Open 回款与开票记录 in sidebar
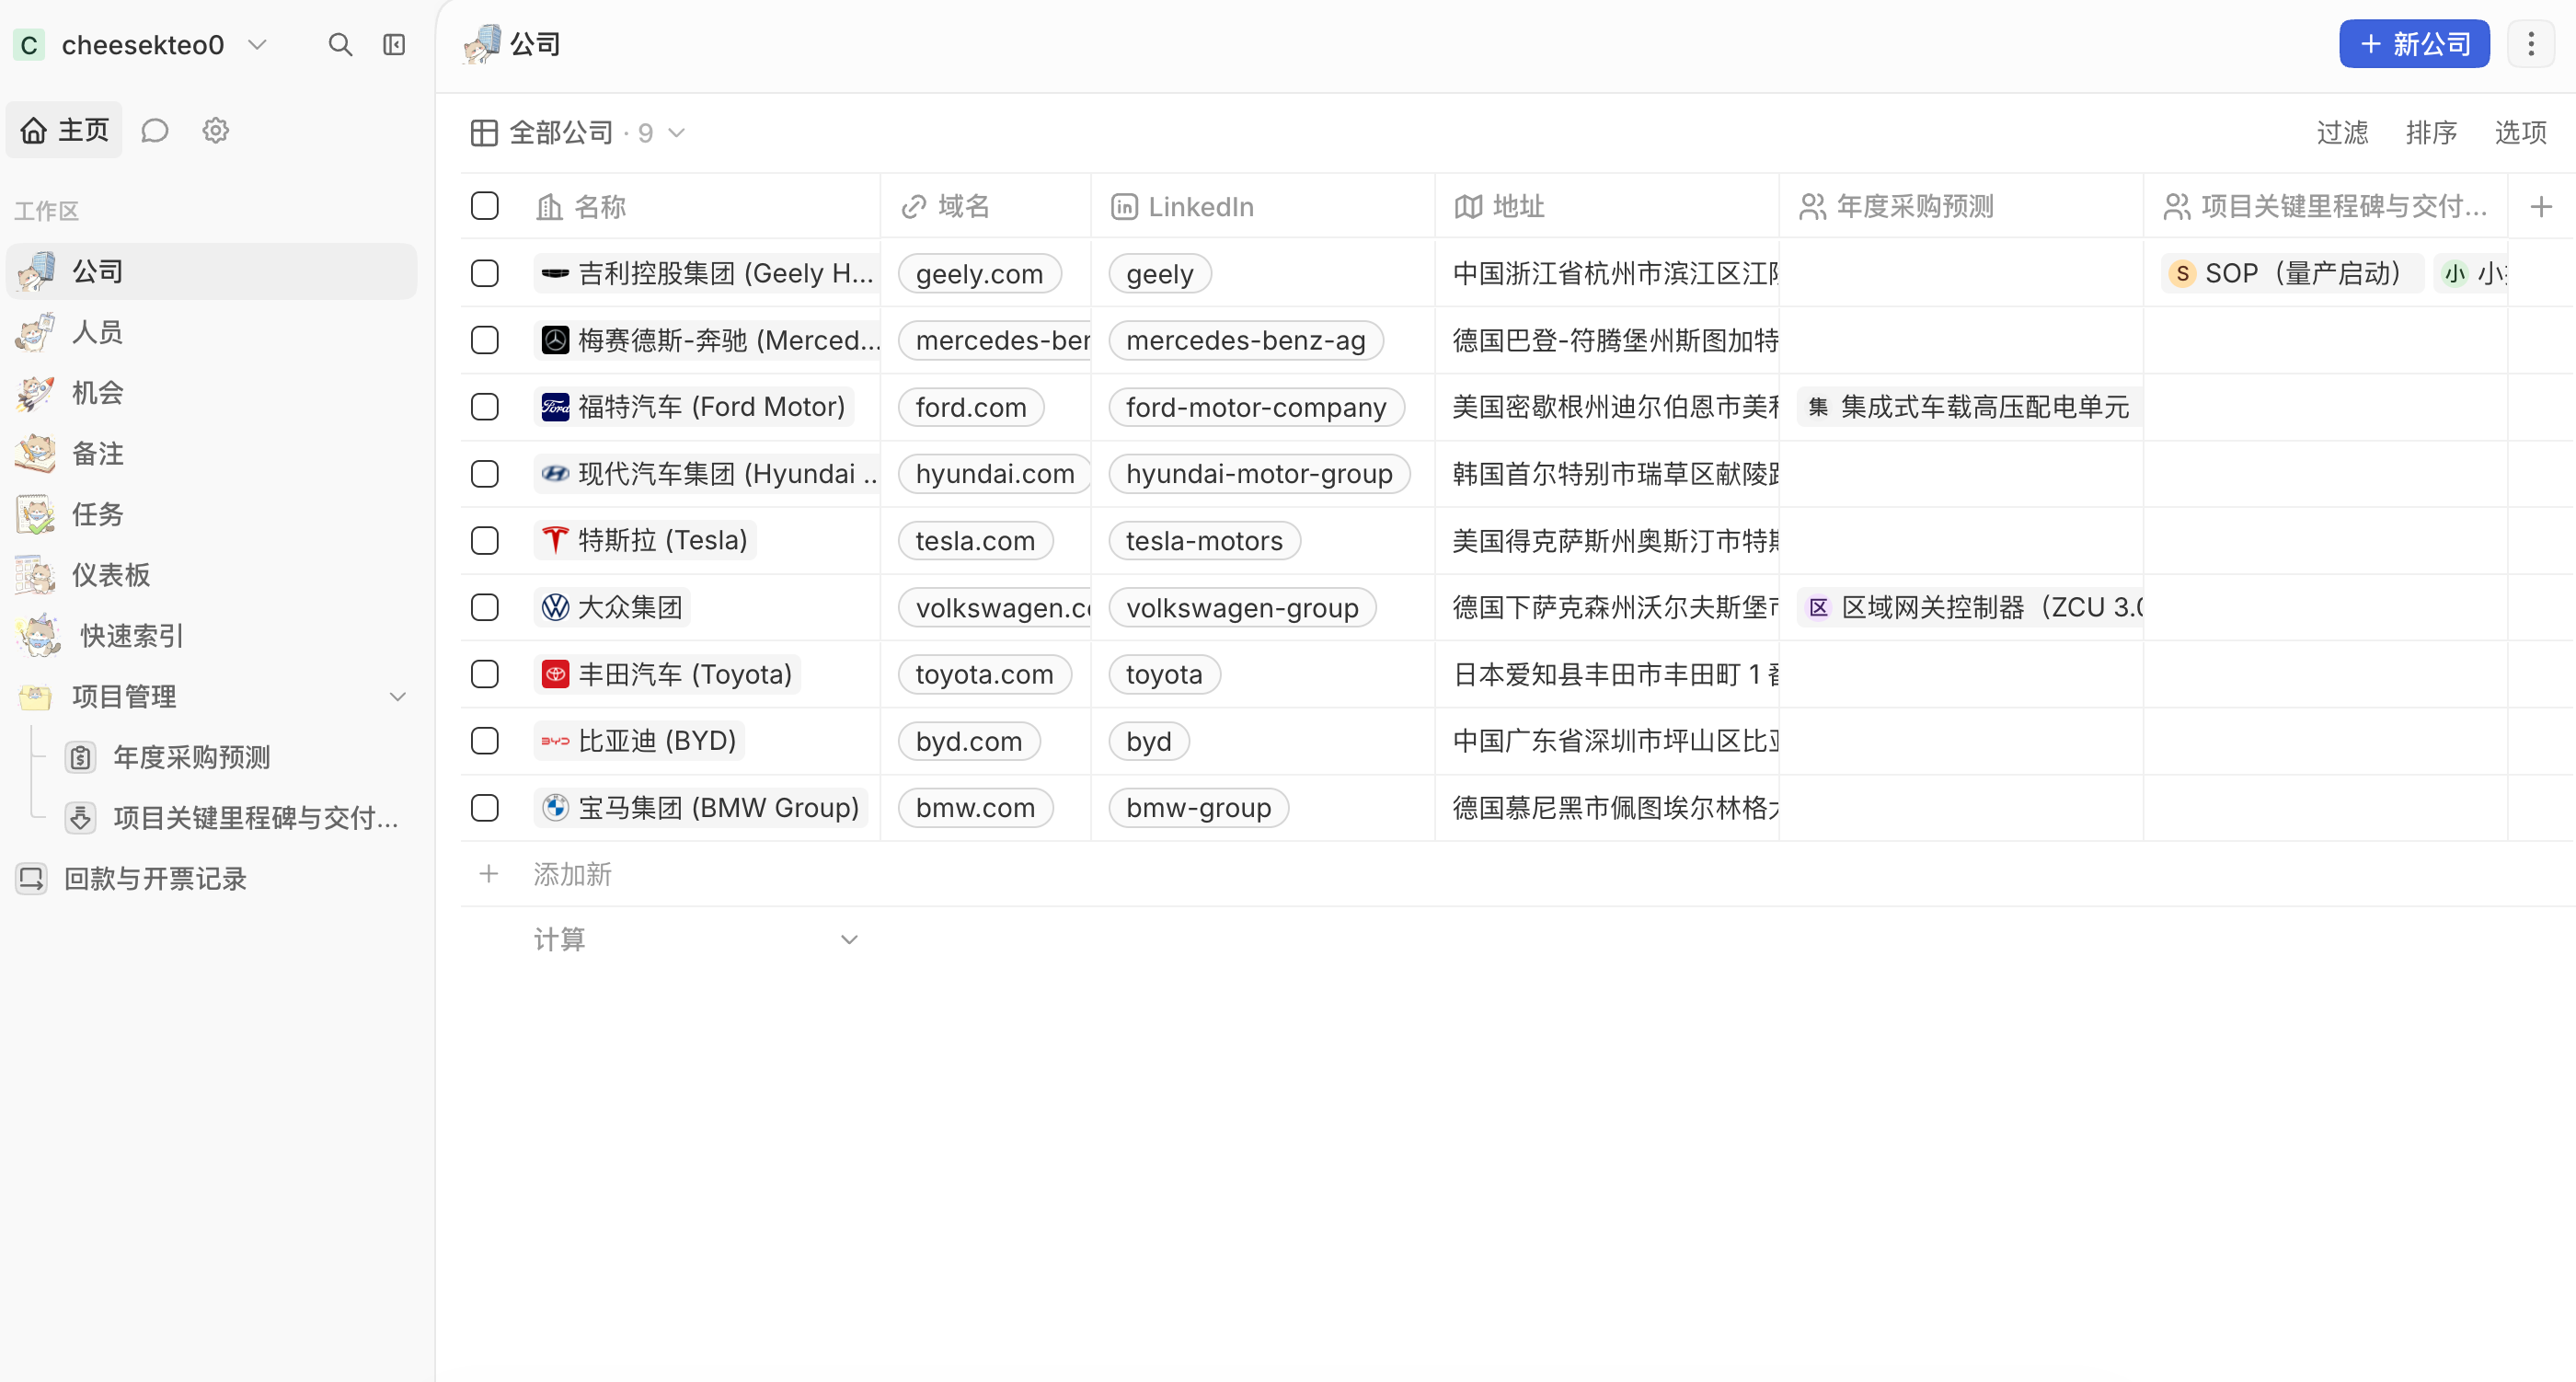Viewport: 2576px width, 1382px height. point(211,878)
